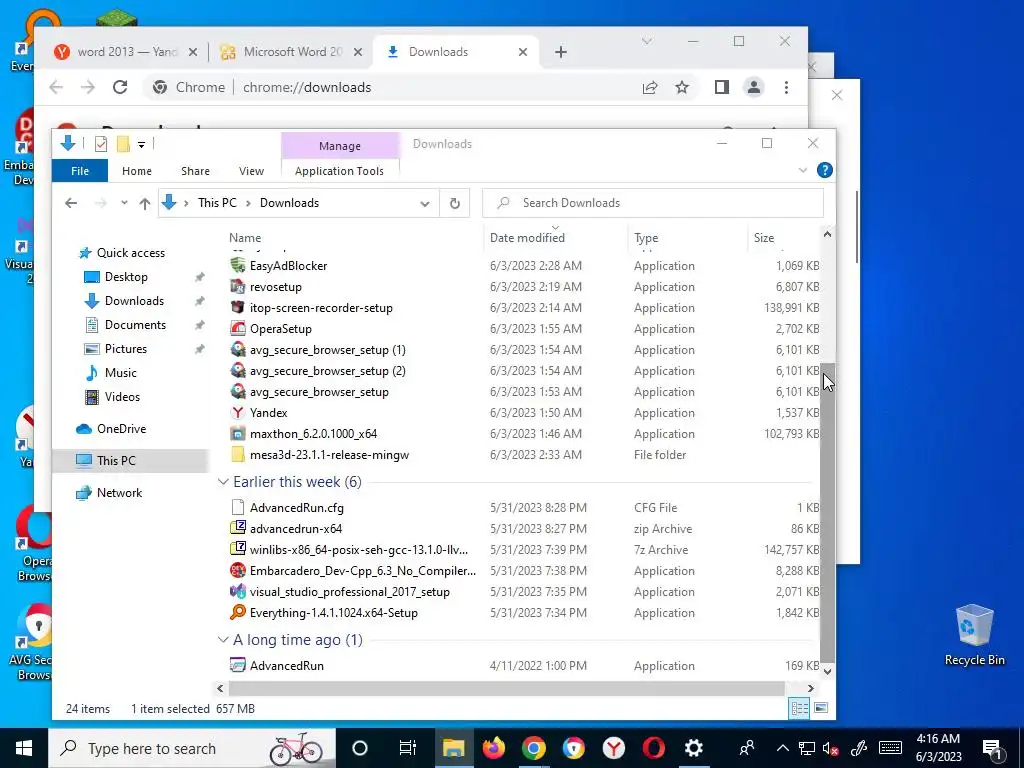Viewport: 1024px width, 768px height.
Task: Refresh the Downloads folder
Action: [455, 203]
